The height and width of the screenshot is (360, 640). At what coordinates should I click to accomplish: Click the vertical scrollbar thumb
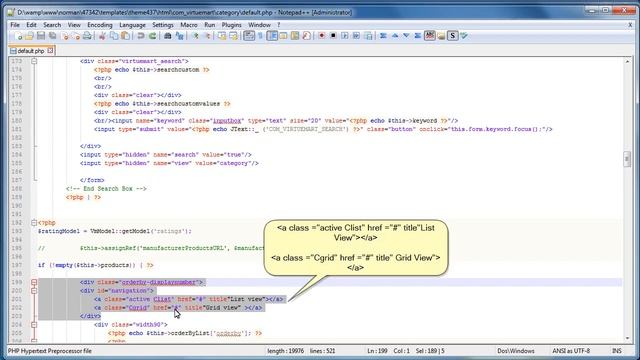pos(627,159)
